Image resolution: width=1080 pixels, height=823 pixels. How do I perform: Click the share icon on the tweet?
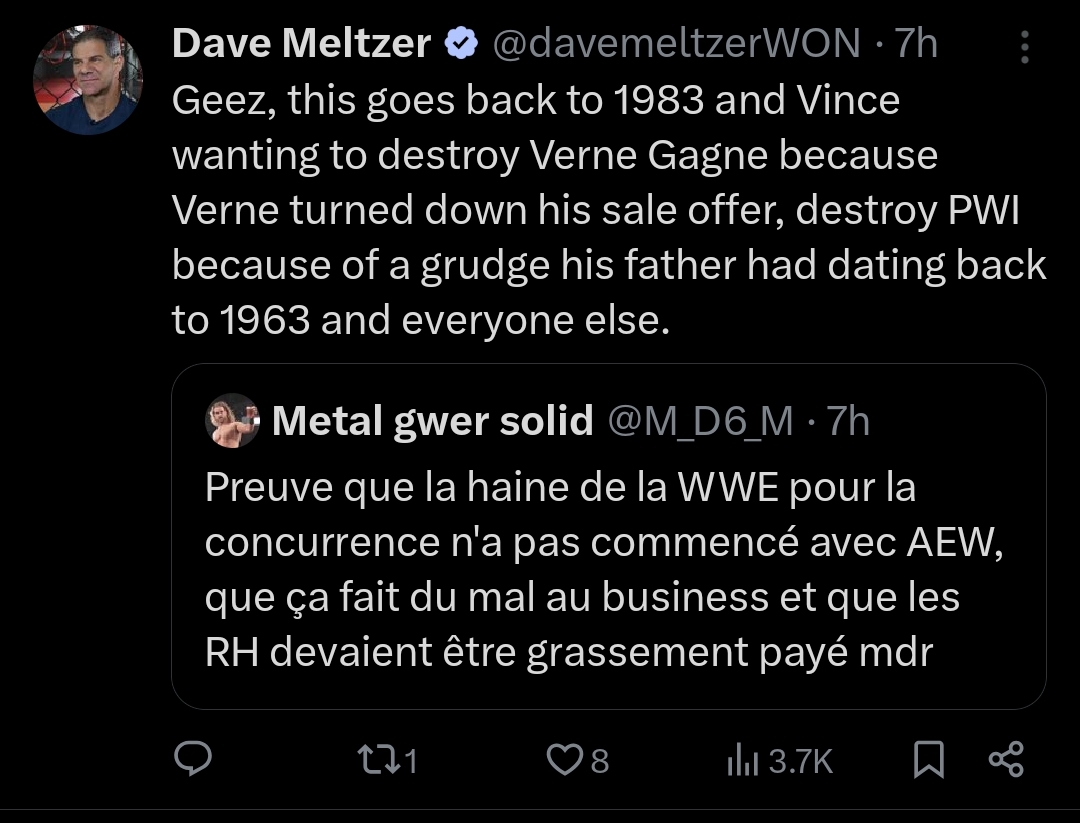[x=1005, y=761]
